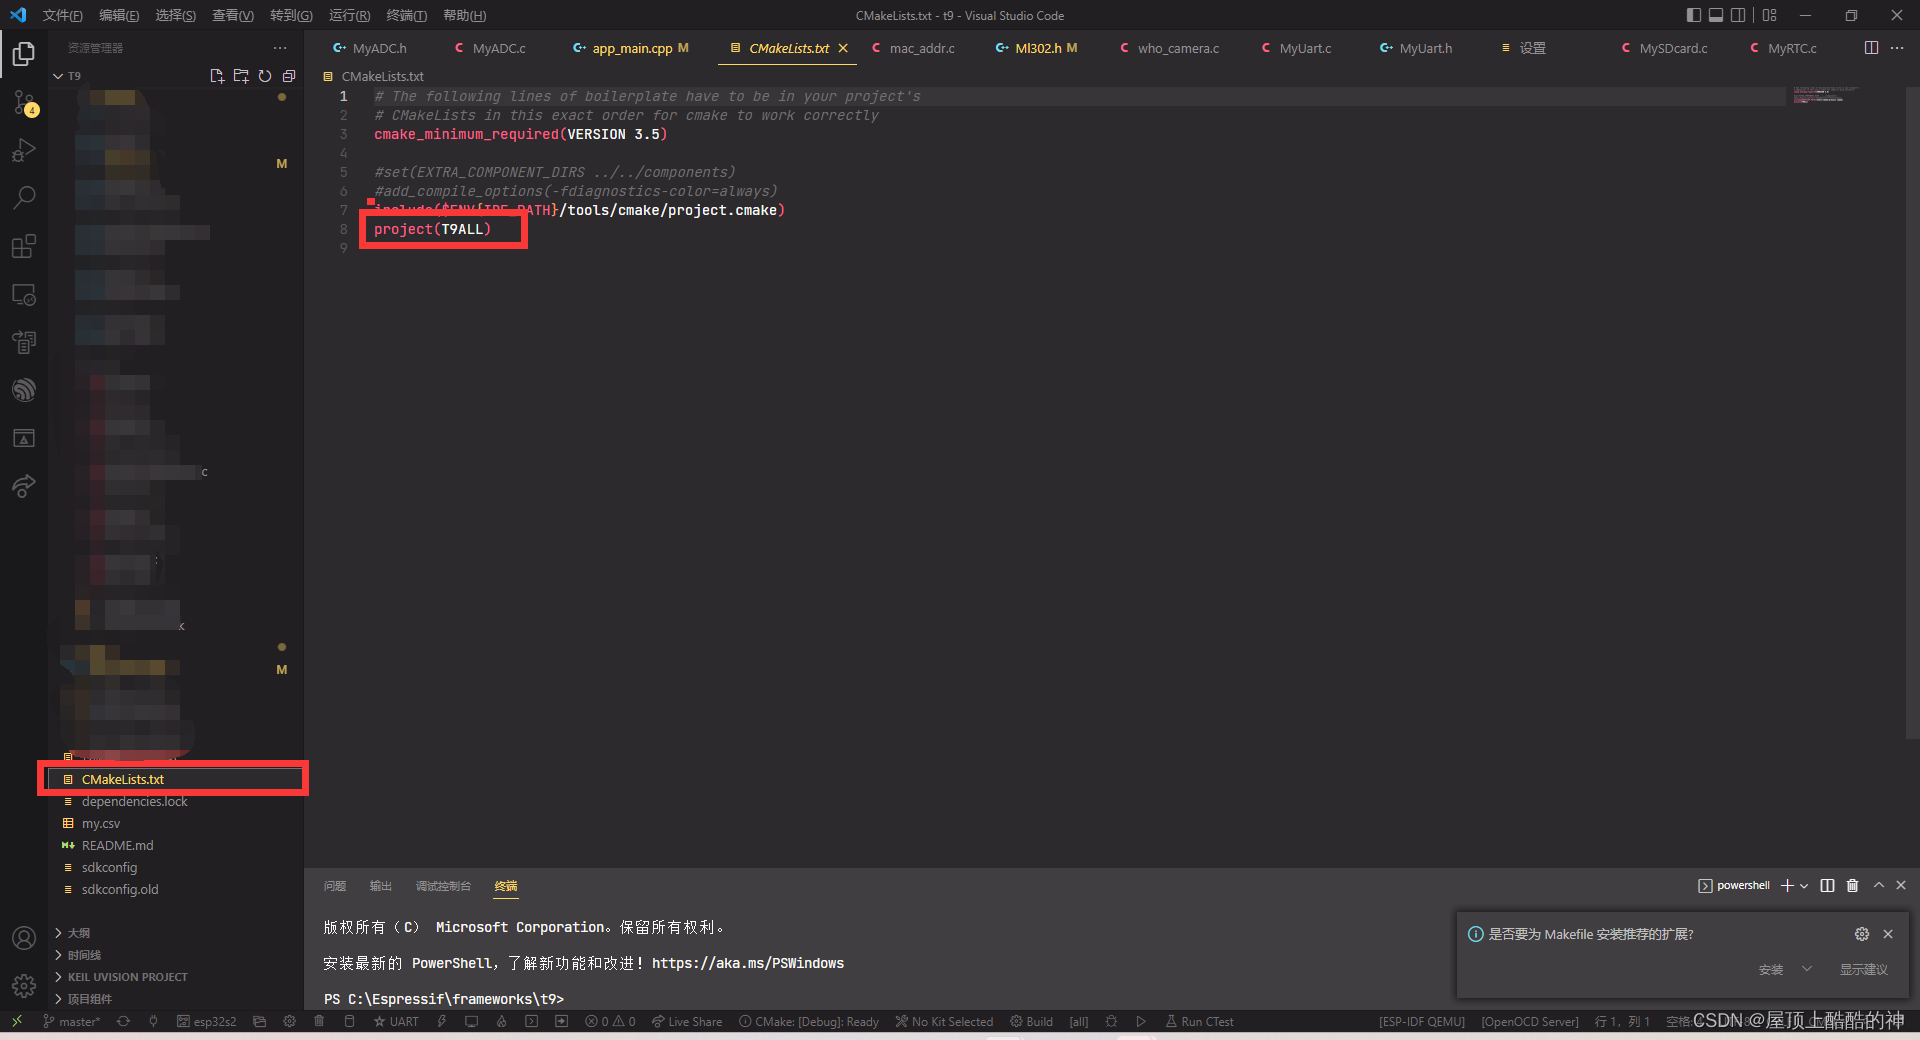
Task: Click 安装 to install the Makefile extension
Action: click(x=1770, y=969)
